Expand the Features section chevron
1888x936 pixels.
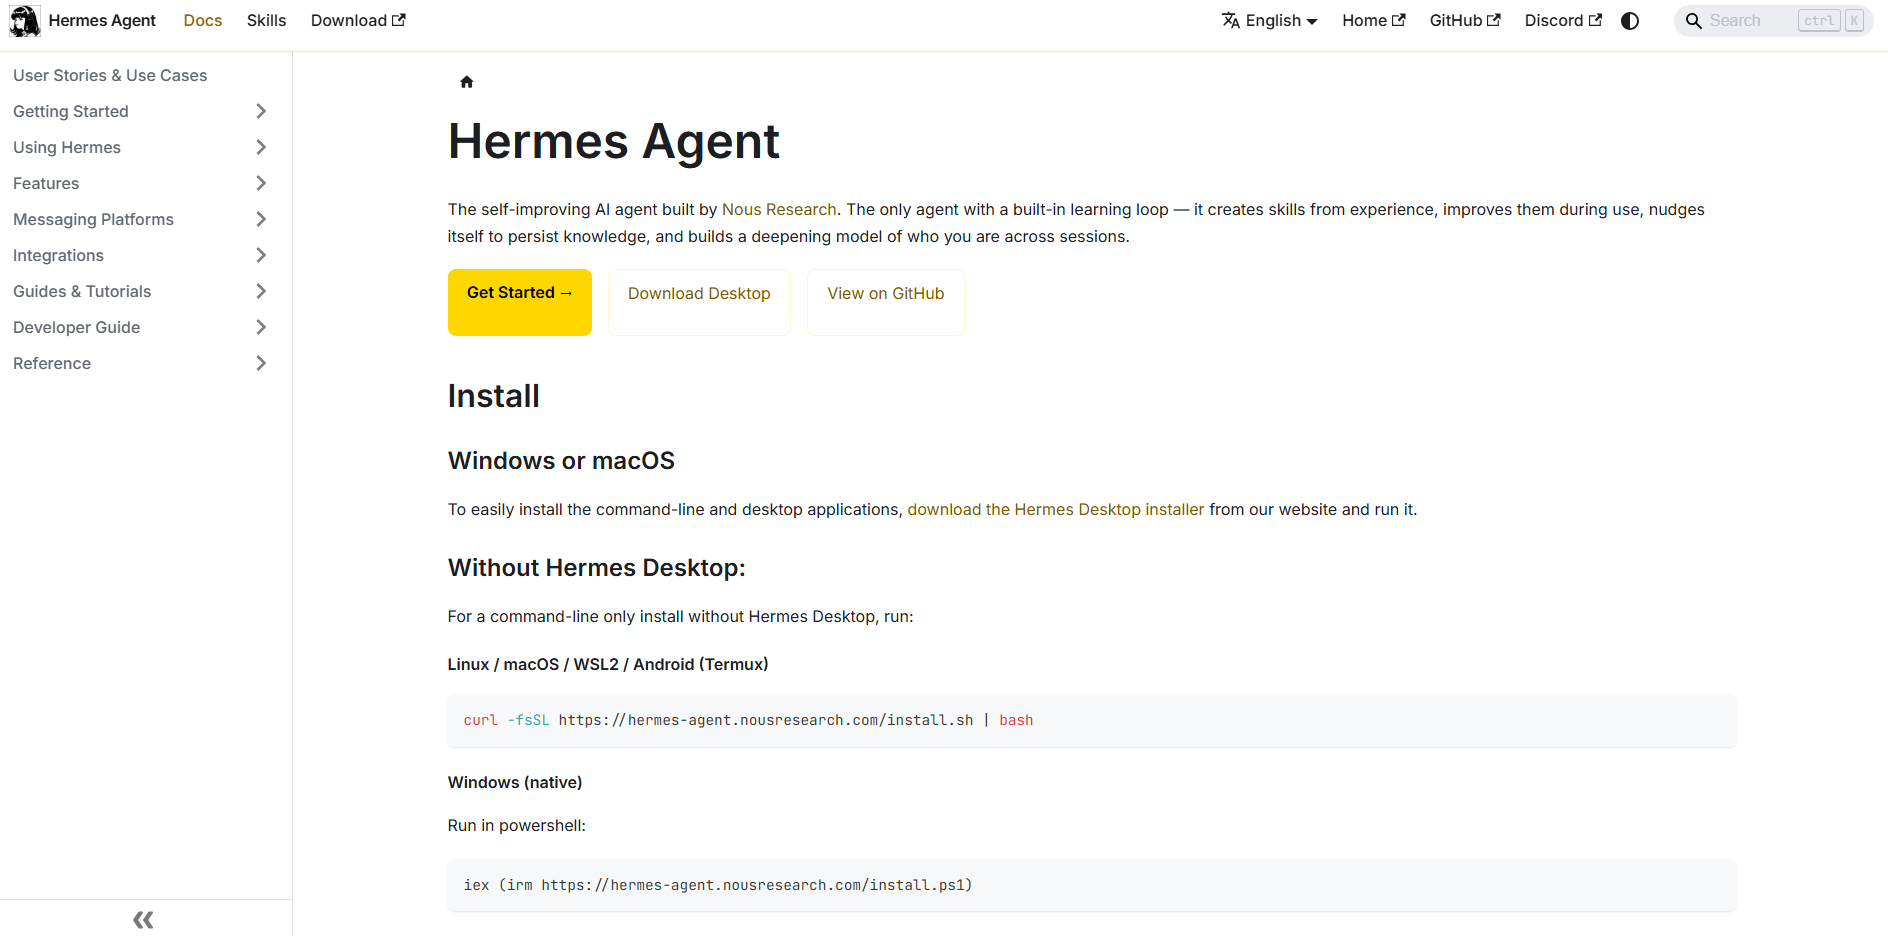tap(261, 183)
